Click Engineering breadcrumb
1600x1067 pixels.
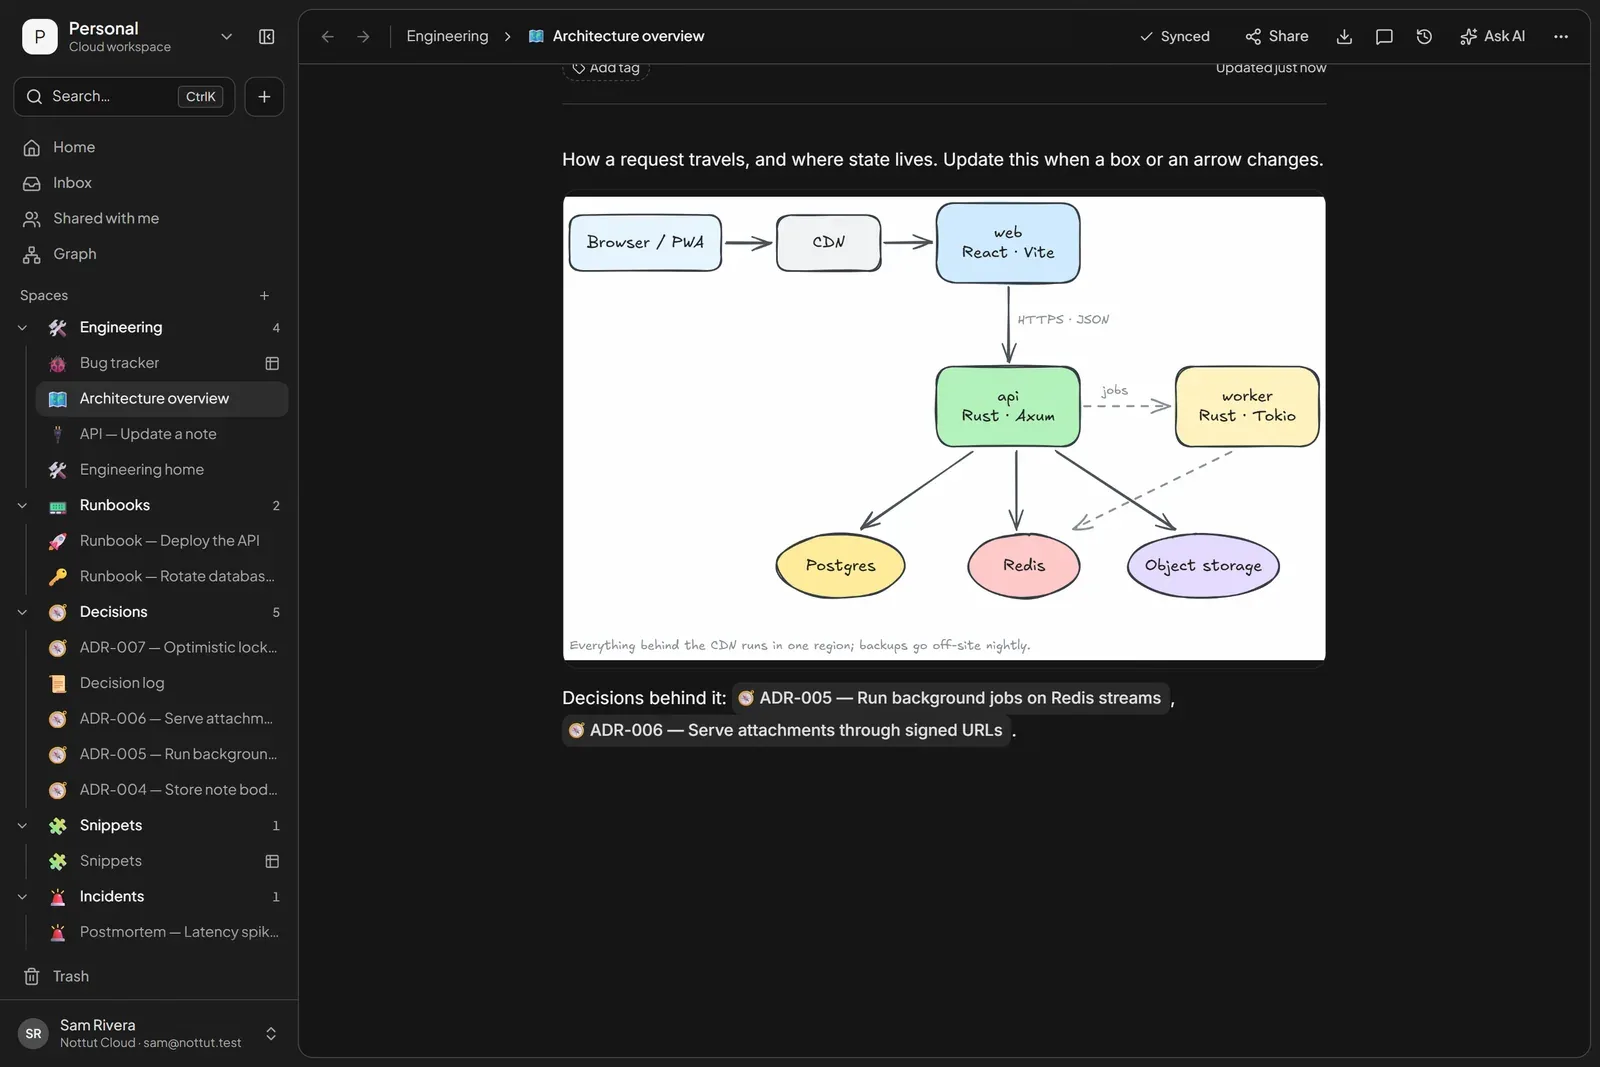[447, 37]
